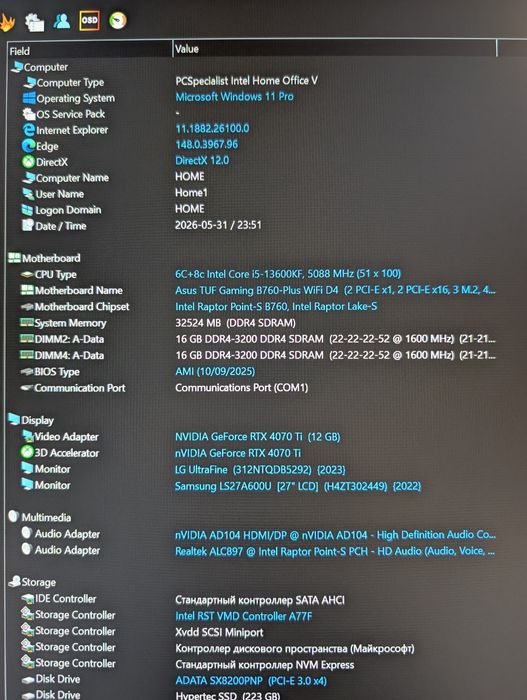
Task: Click the blue users toolbar icon
Action: 62,21
